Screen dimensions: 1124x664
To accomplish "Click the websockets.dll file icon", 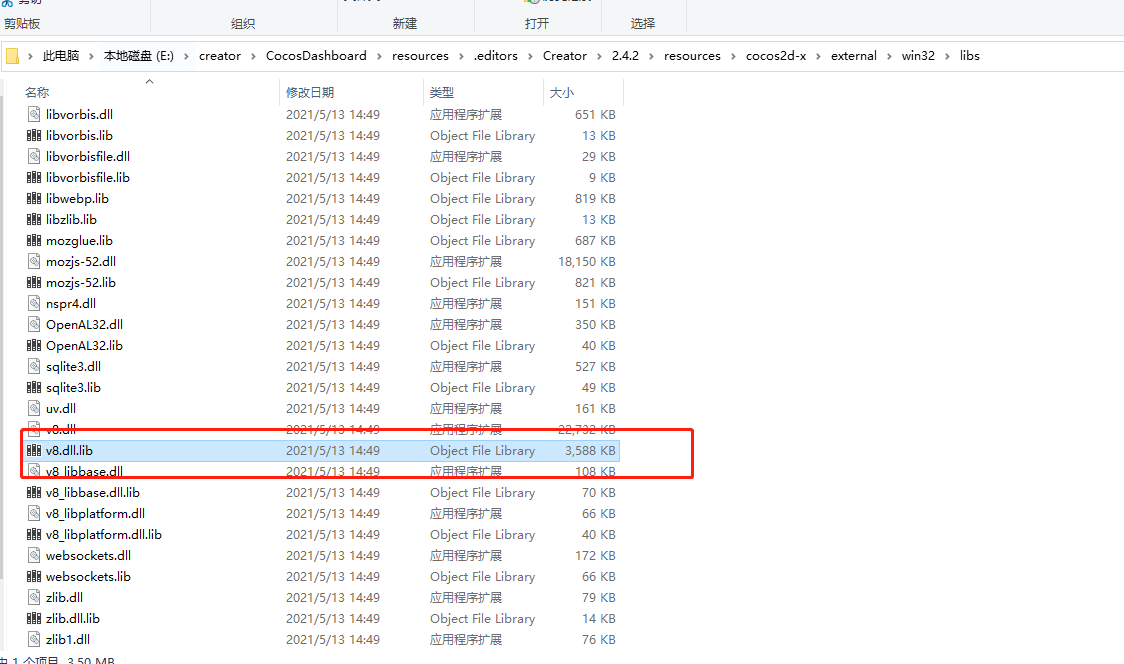I will point(34,555).
